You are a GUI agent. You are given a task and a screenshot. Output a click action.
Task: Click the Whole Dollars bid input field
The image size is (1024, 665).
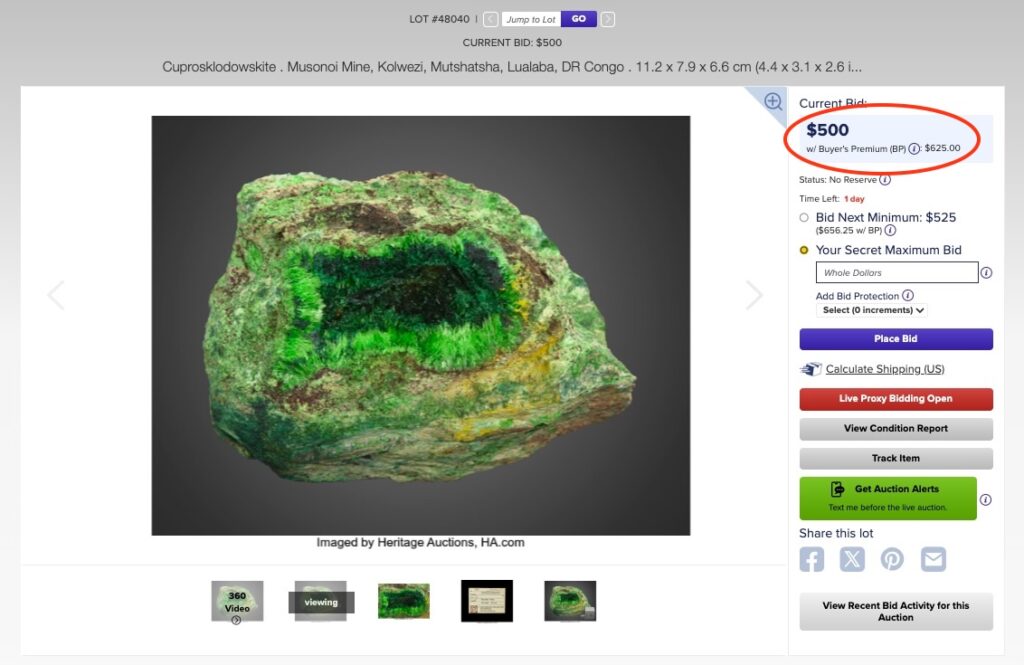click(895, 272)
